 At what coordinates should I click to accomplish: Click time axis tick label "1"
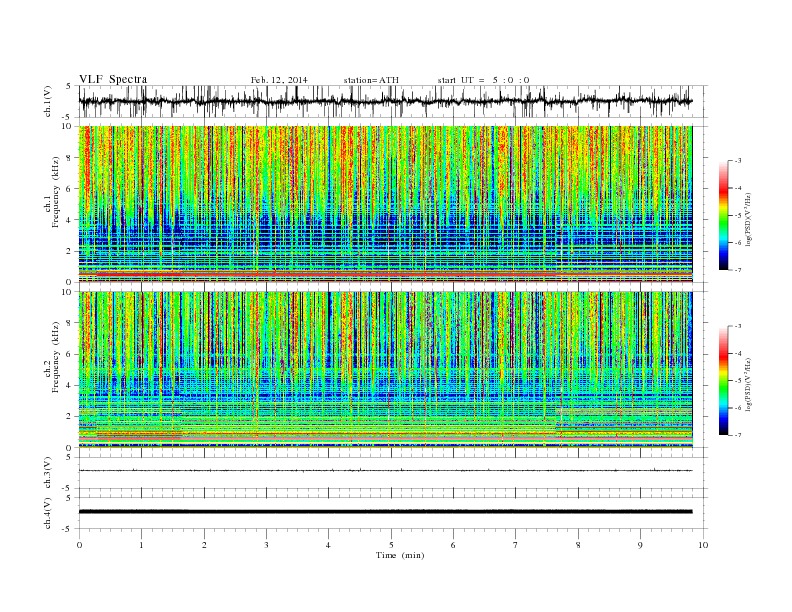pos(141,545)
